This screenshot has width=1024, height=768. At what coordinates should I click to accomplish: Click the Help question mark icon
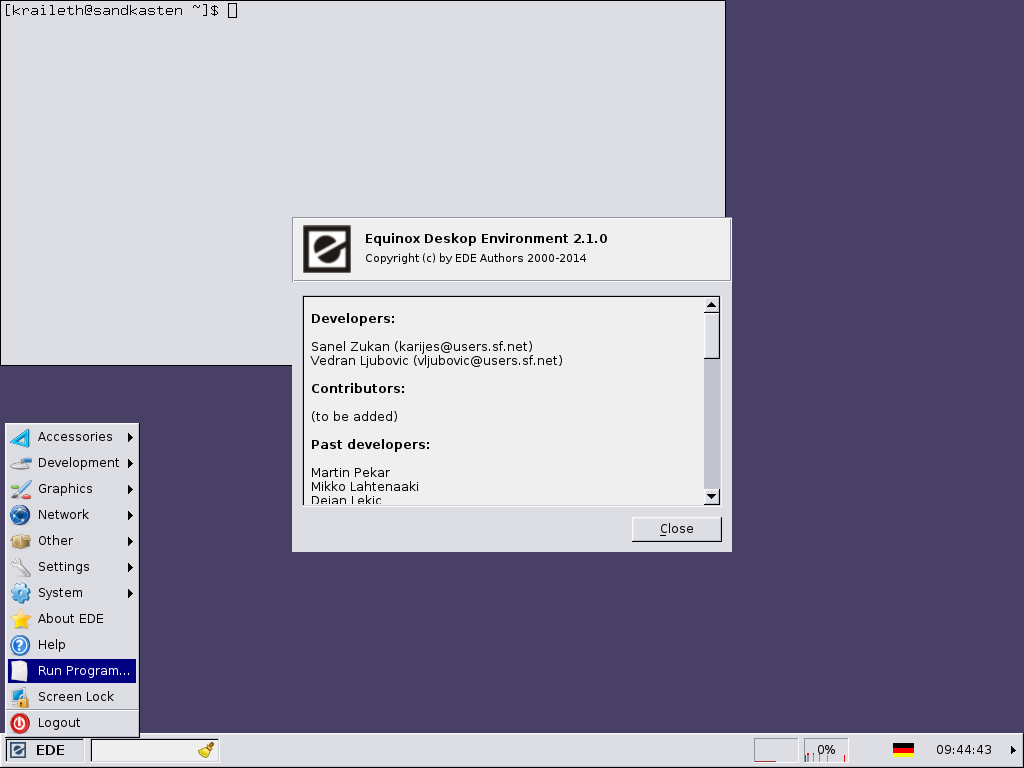coord(20,645)
